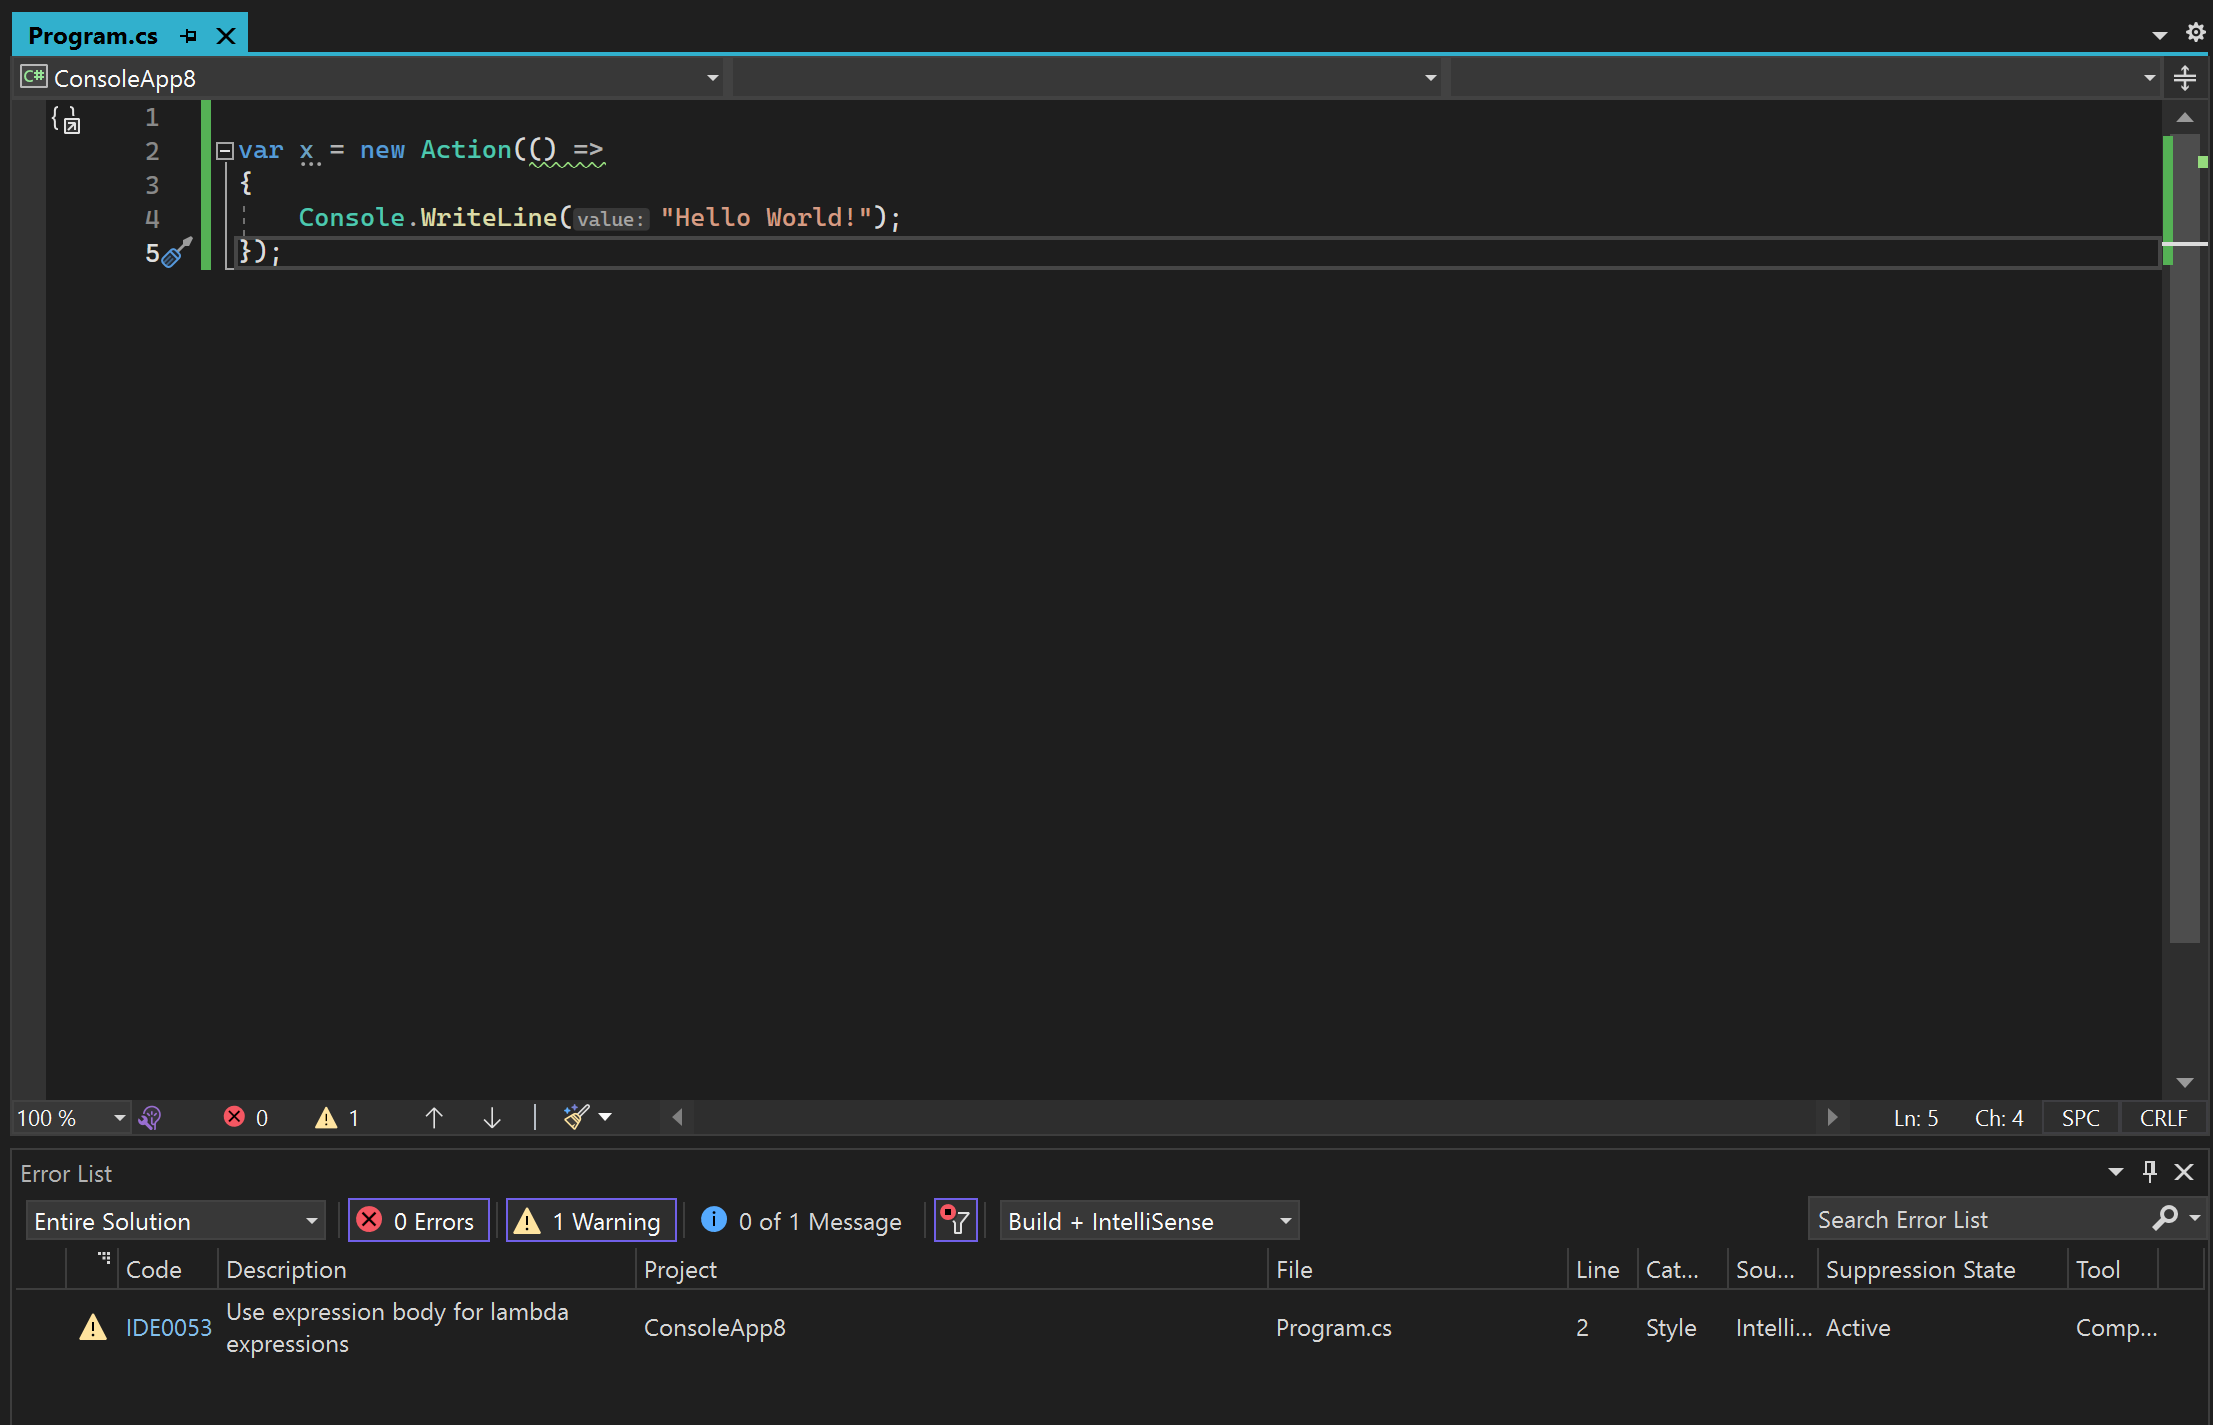
Task: Pin the Error List panel
Action: point(2150,1172)
